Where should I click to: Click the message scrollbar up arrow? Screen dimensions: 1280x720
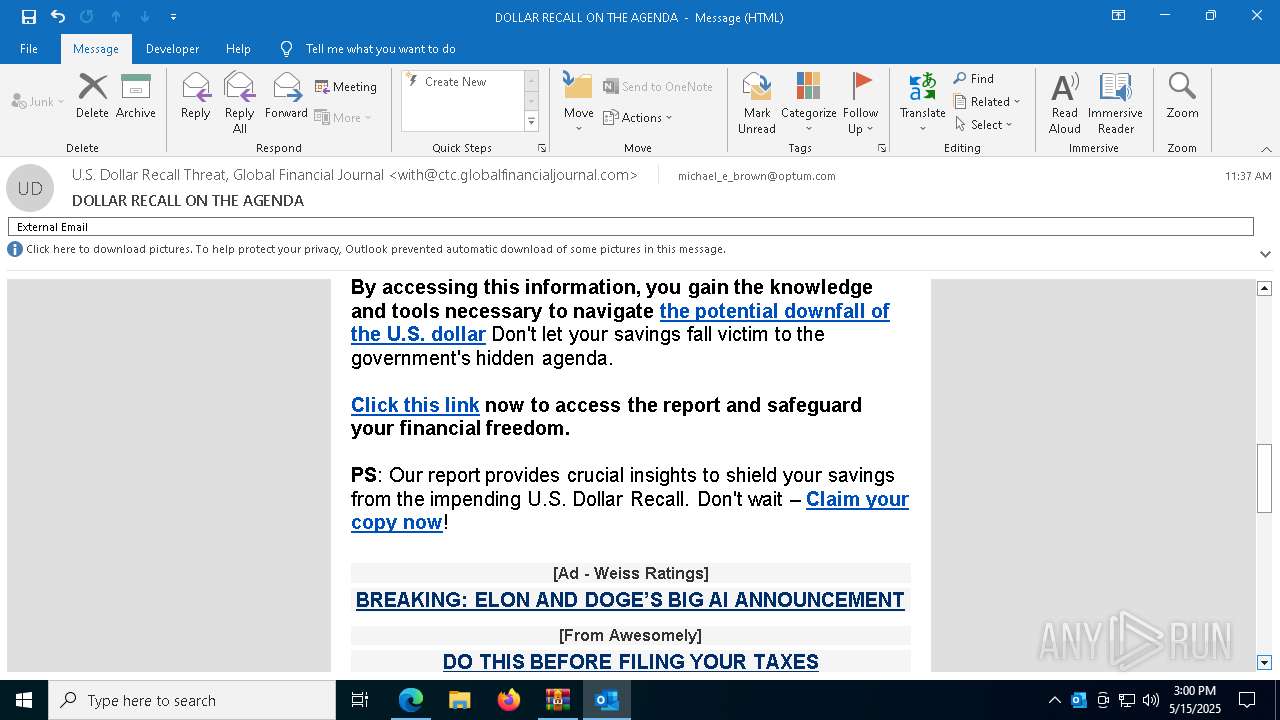tap(1264, 288)
